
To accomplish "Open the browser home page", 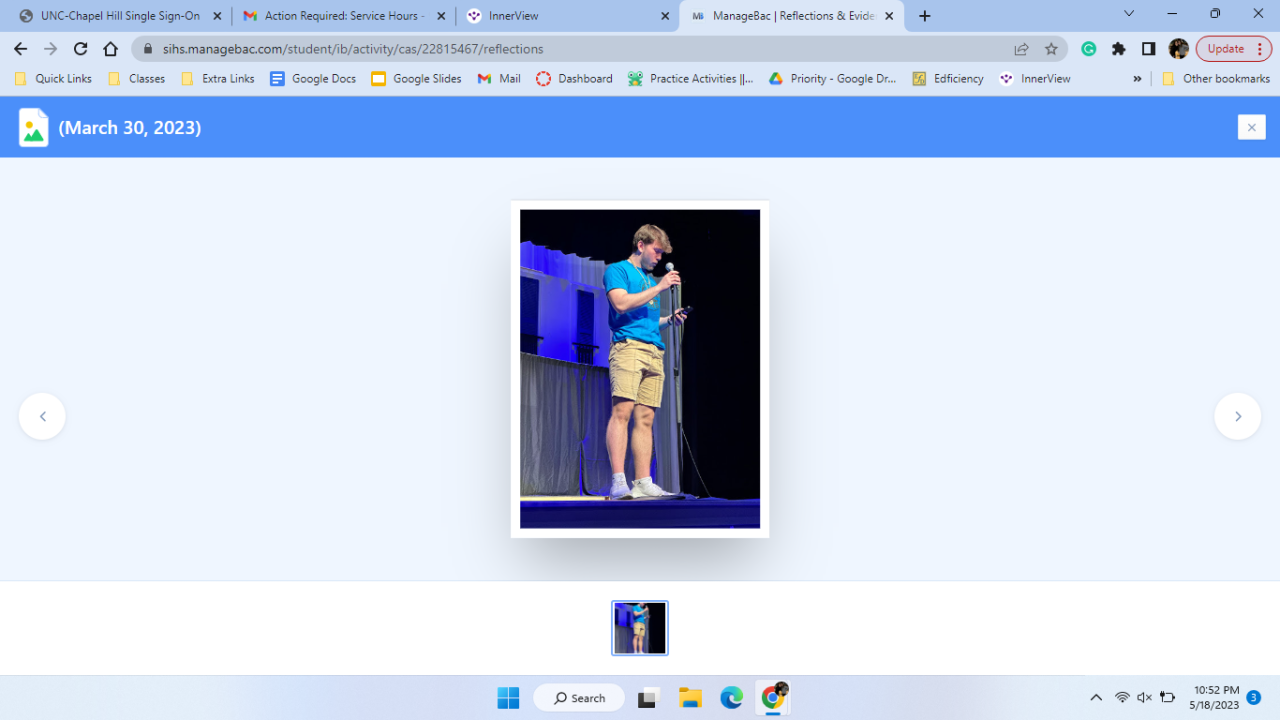I will click(111, 49).
